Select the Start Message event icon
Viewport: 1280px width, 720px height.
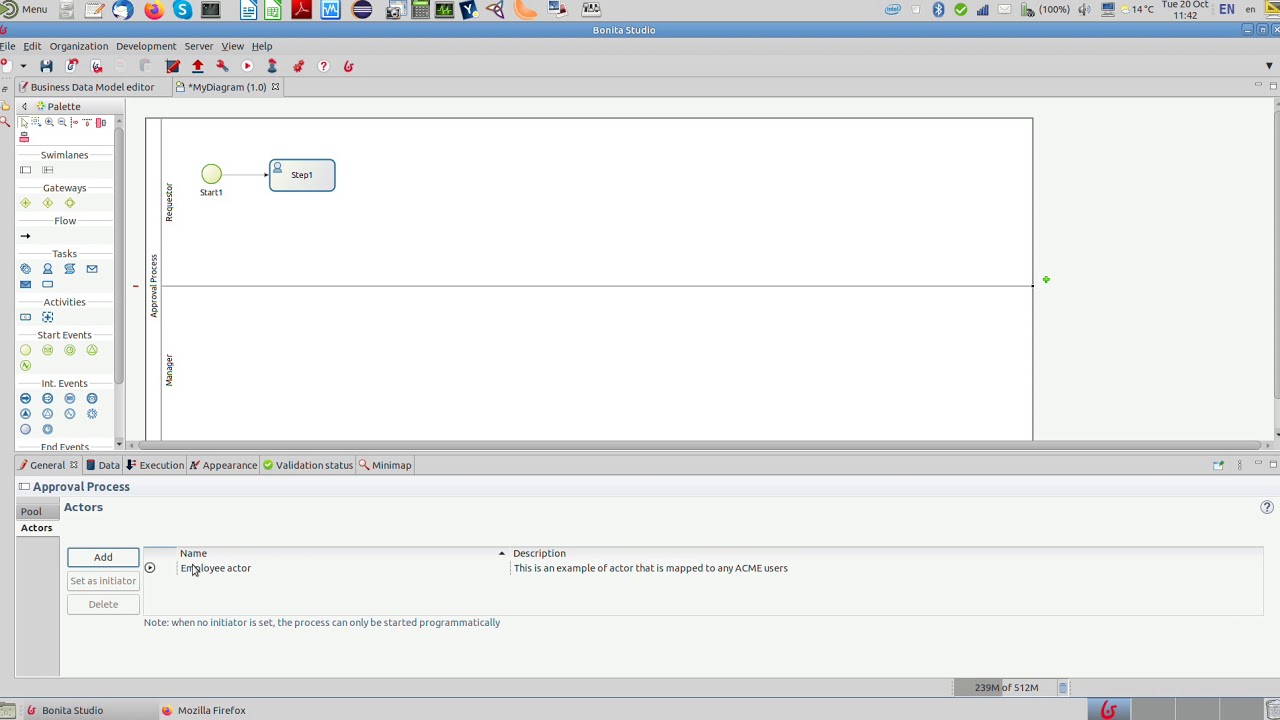47,350
